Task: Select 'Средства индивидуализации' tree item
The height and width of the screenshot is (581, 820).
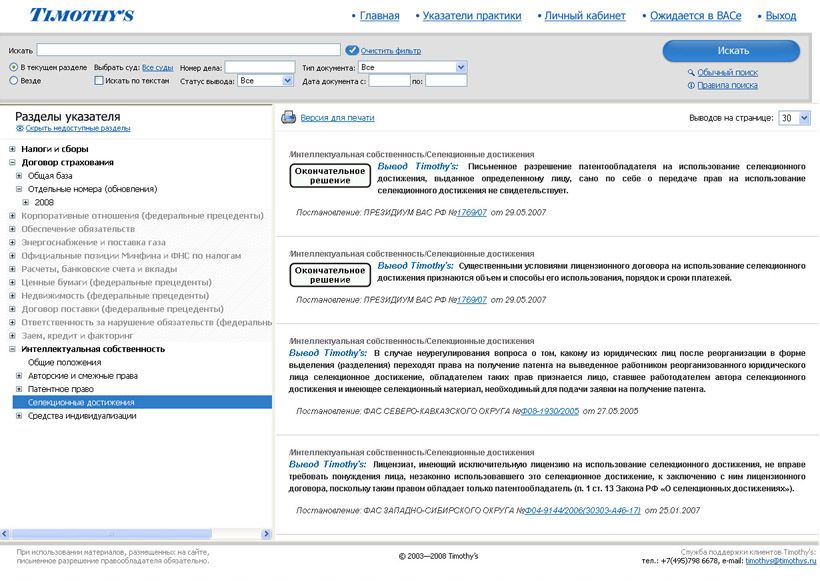Action: 82,416
